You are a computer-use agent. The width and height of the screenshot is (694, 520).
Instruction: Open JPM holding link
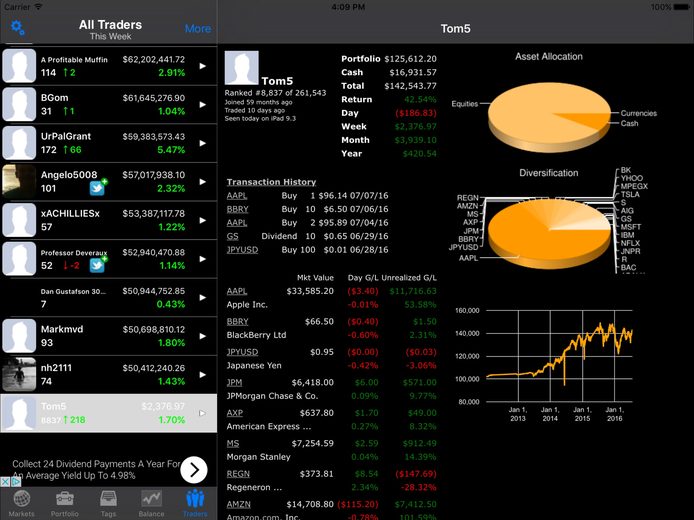(x=234, y=382)
